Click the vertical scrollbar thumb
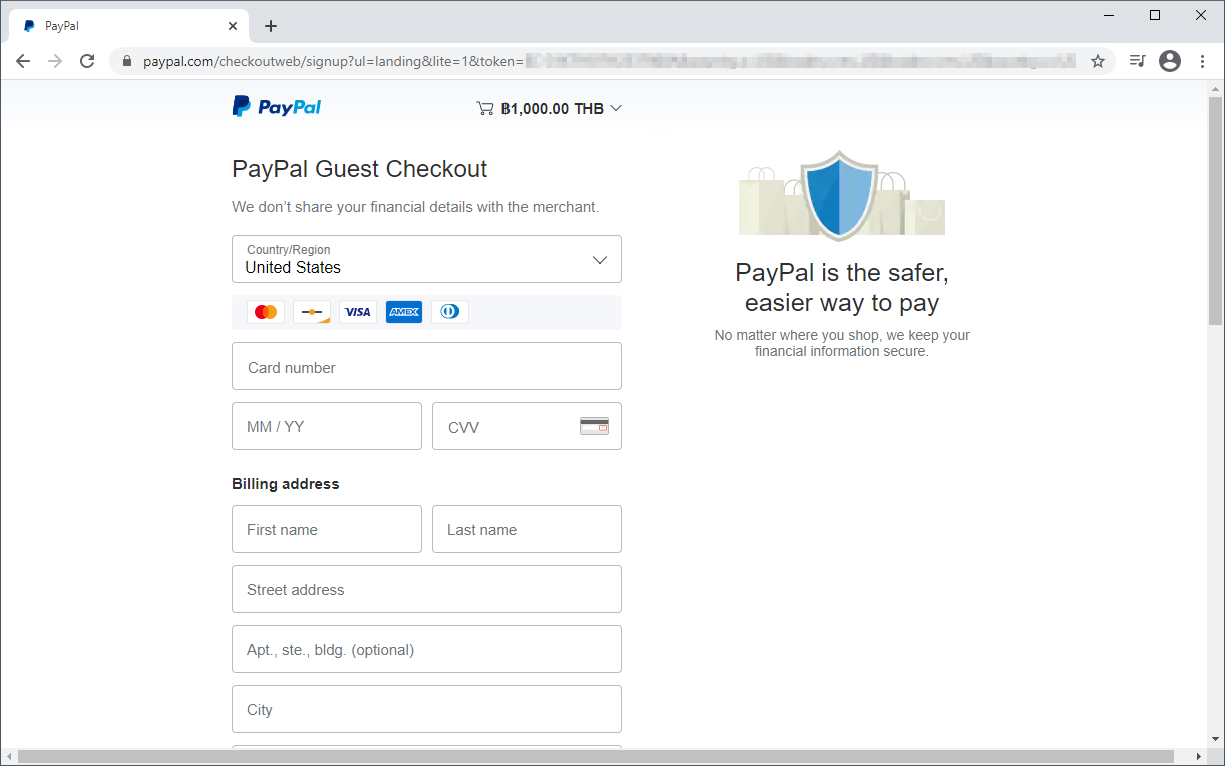 click(1215, 210)
